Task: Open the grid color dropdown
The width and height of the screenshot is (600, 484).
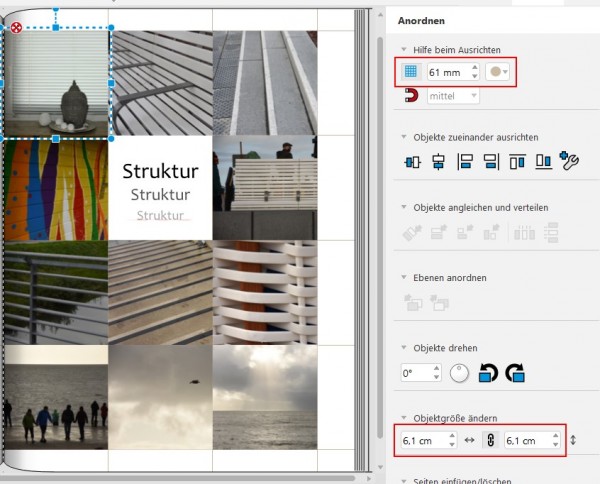Action: (497, 72)
